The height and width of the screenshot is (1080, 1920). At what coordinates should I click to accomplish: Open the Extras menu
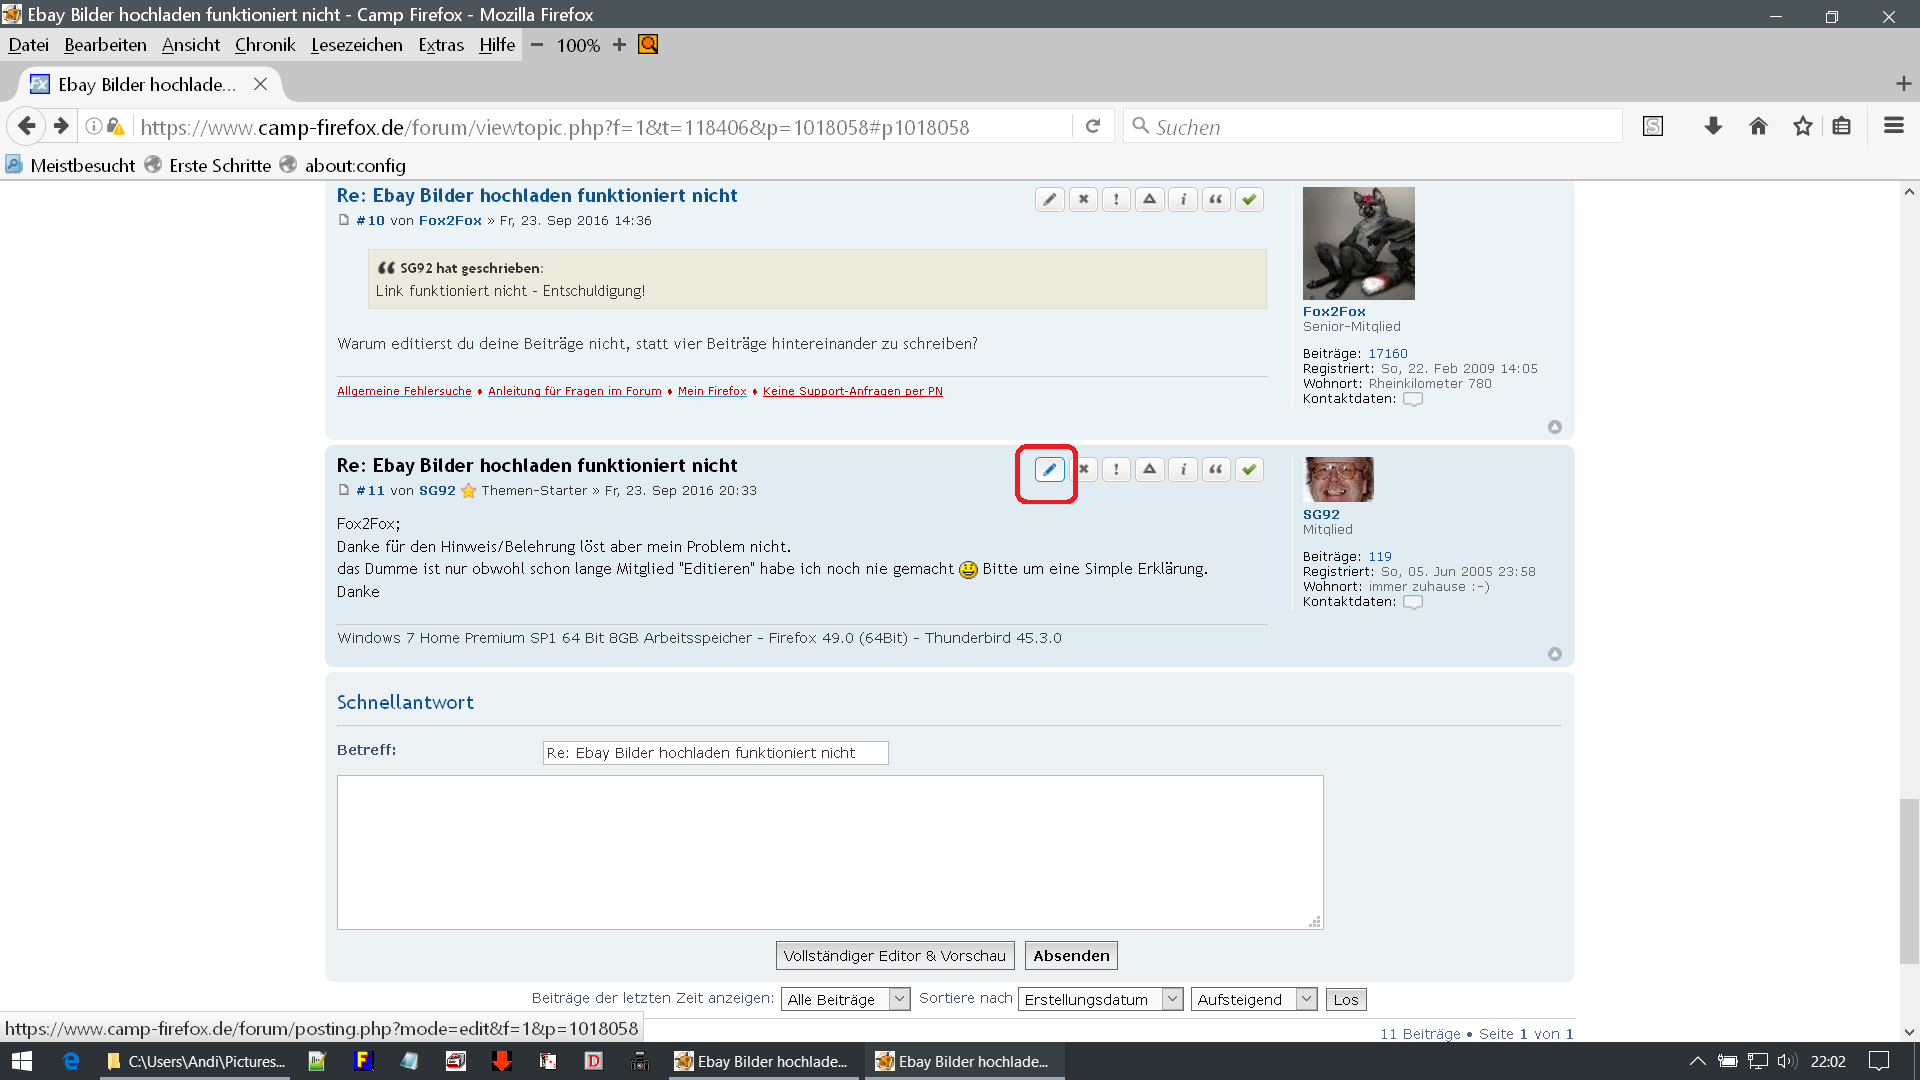pyautogui.click(x=441, y=45)
